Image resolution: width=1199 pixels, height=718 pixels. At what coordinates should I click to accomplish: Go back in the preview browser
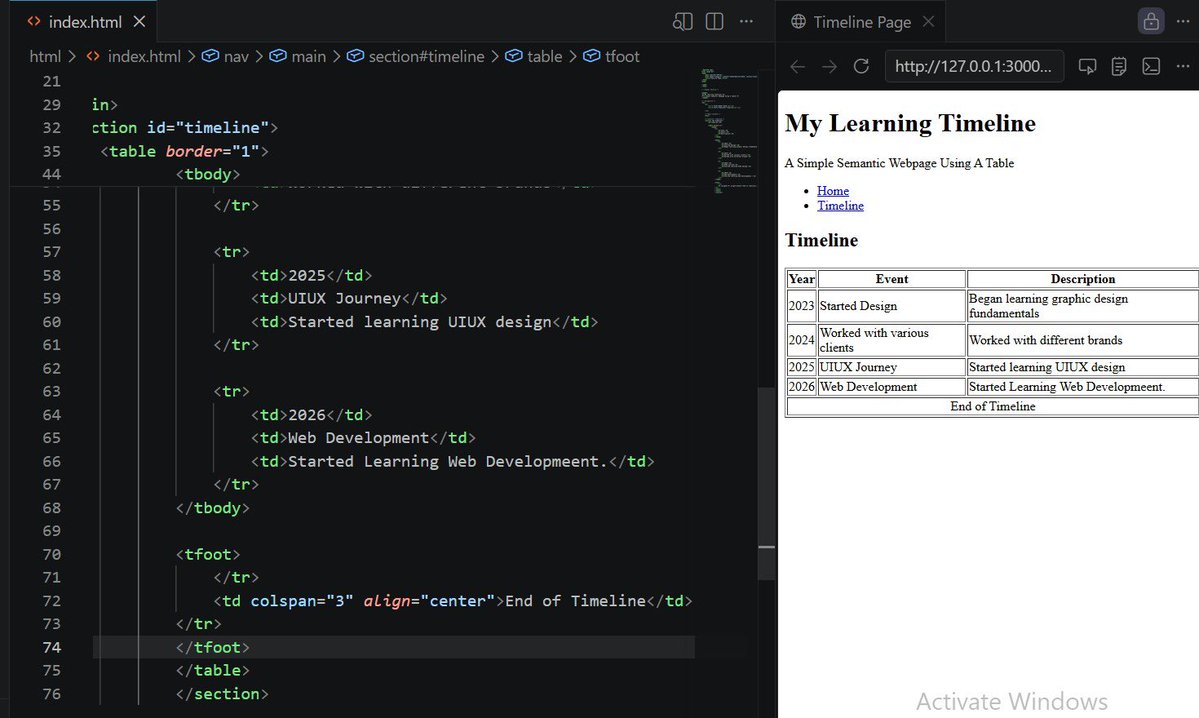click(798, 67)
